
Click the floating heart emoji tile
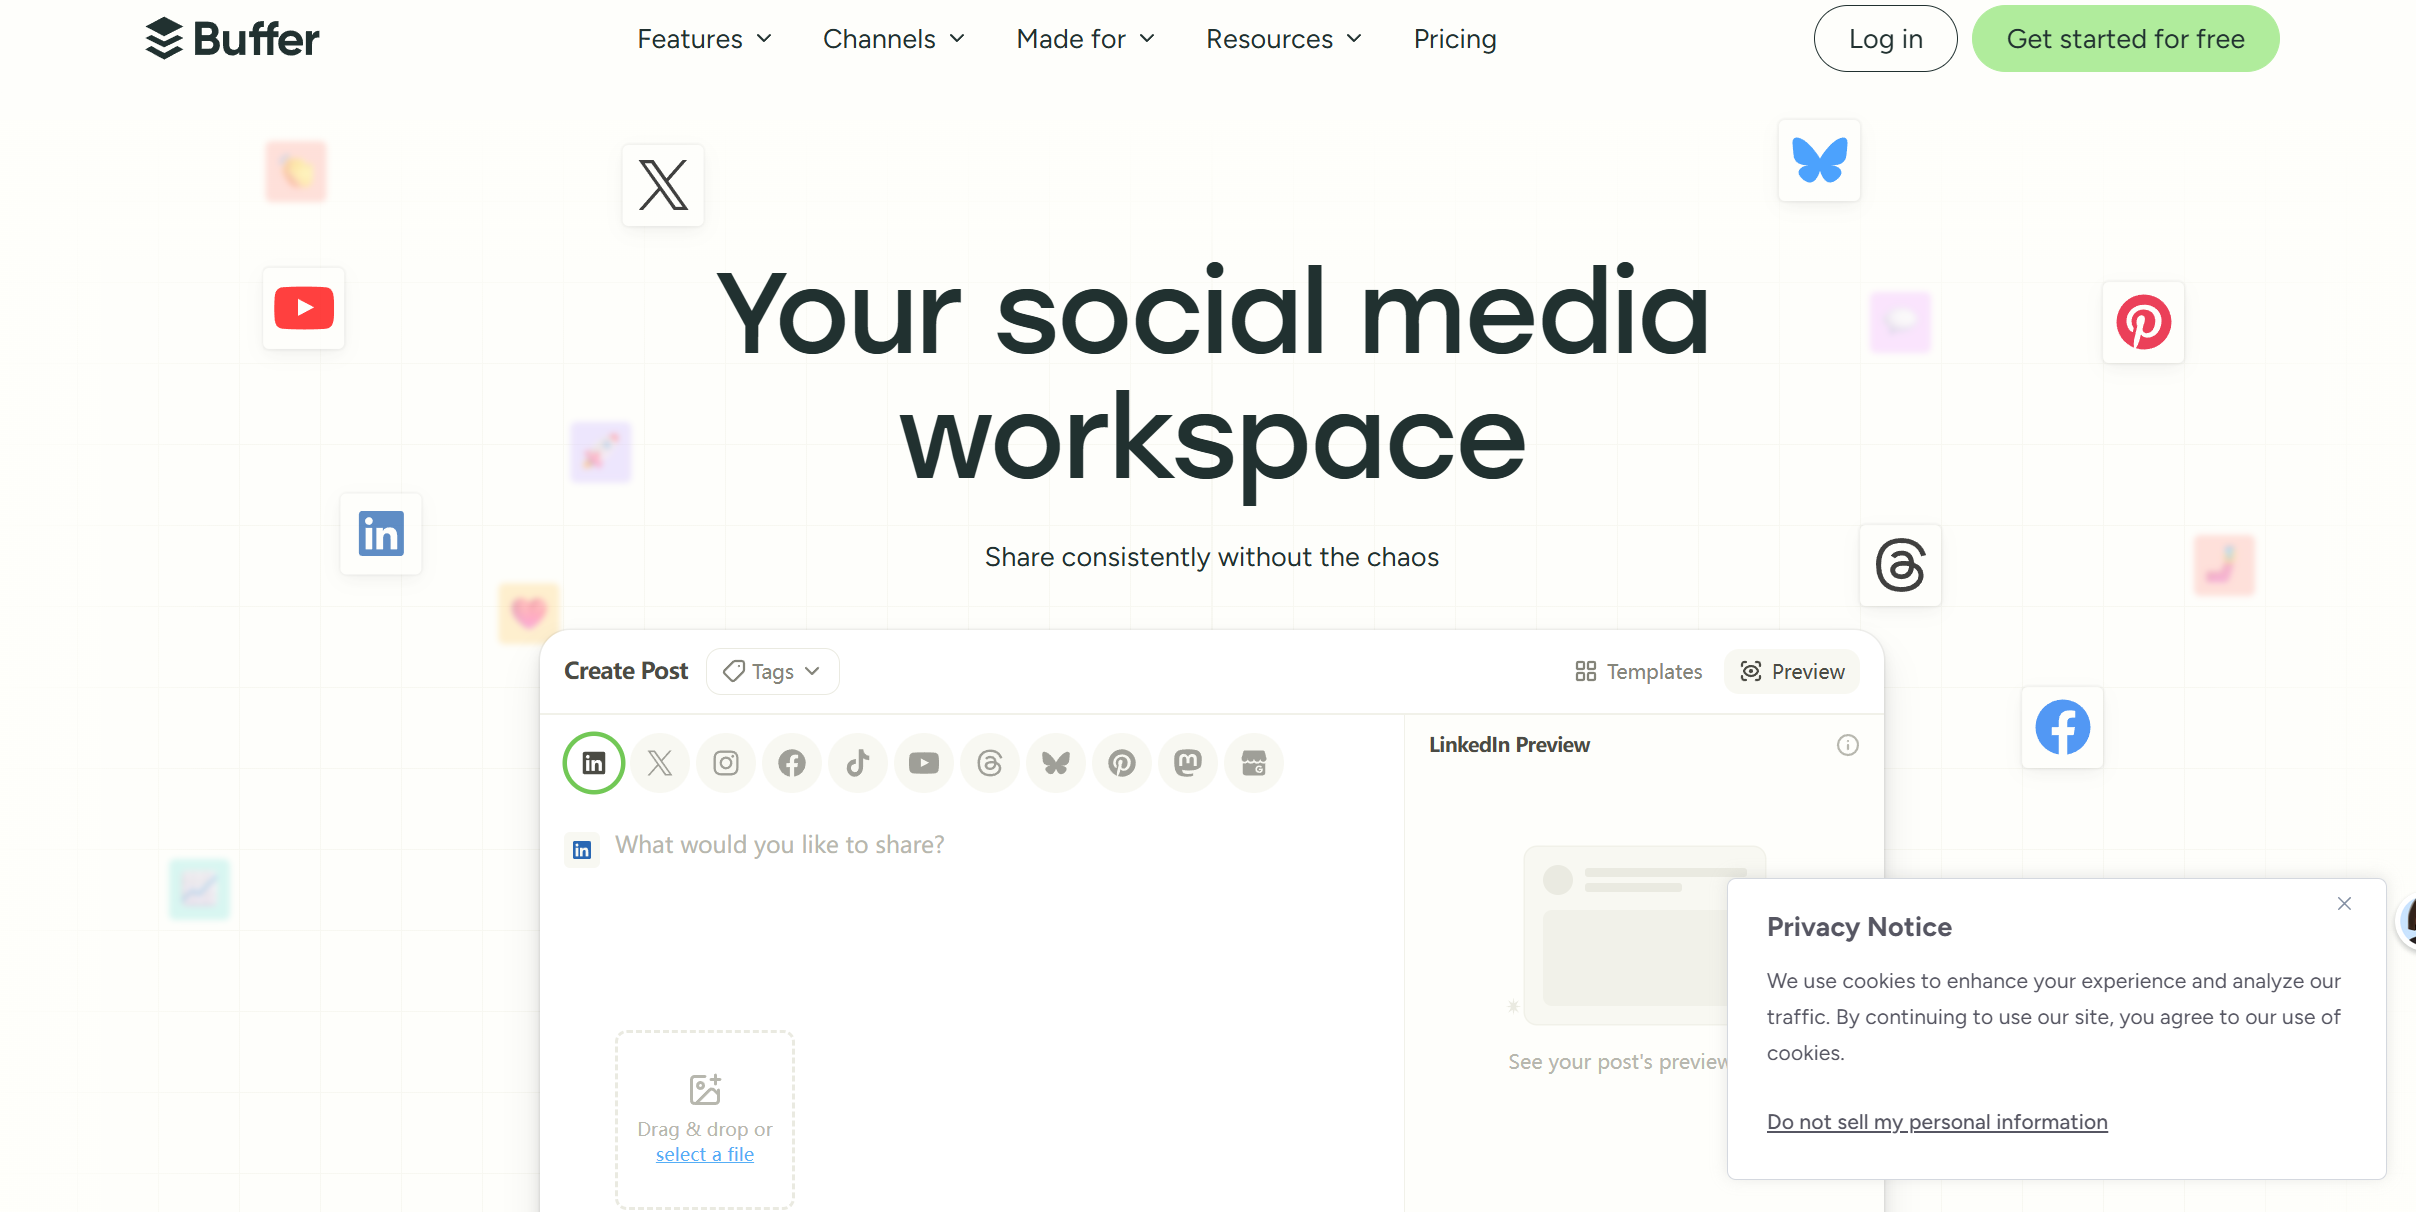click(x=528, y=612)
